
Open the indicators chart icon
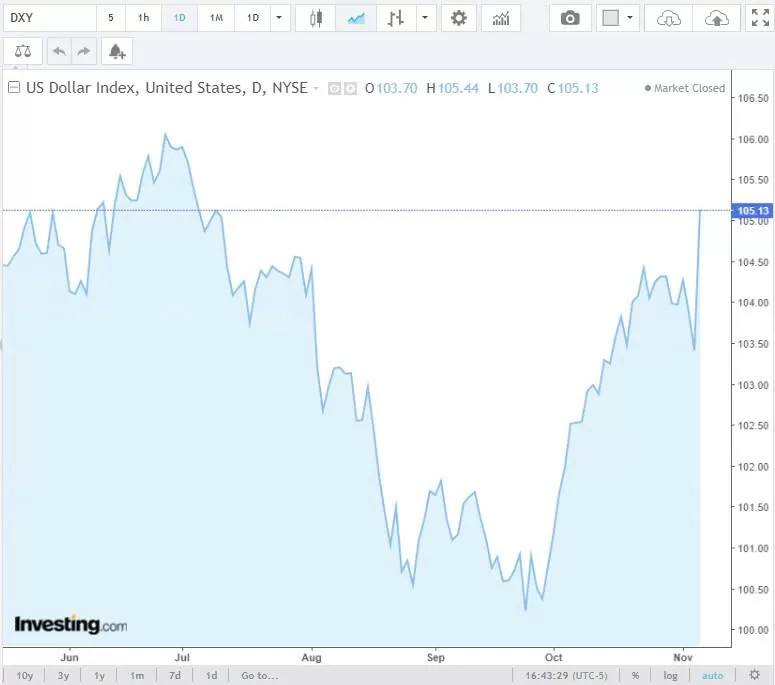click(501, 18)
